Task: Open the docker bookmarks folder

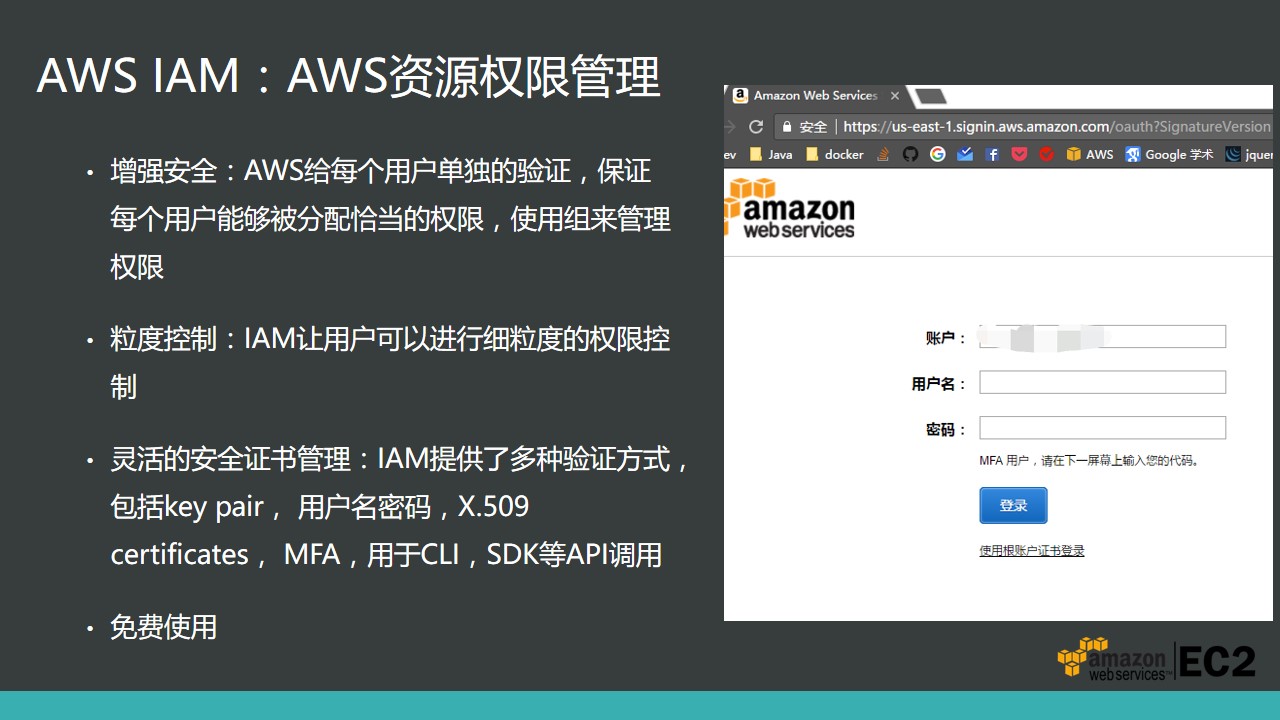Action: tap(834, 154)
